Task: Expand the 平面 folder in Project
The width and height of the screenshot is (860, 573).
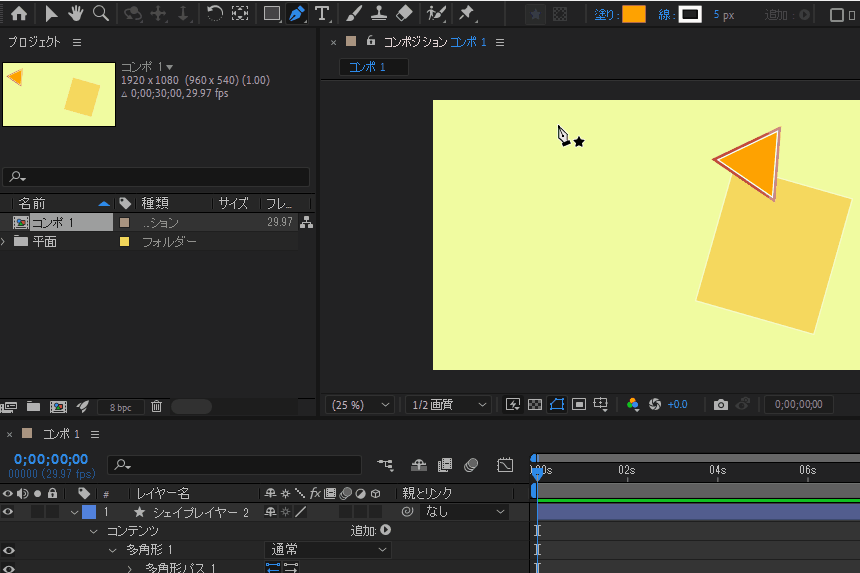Action: 3,241
